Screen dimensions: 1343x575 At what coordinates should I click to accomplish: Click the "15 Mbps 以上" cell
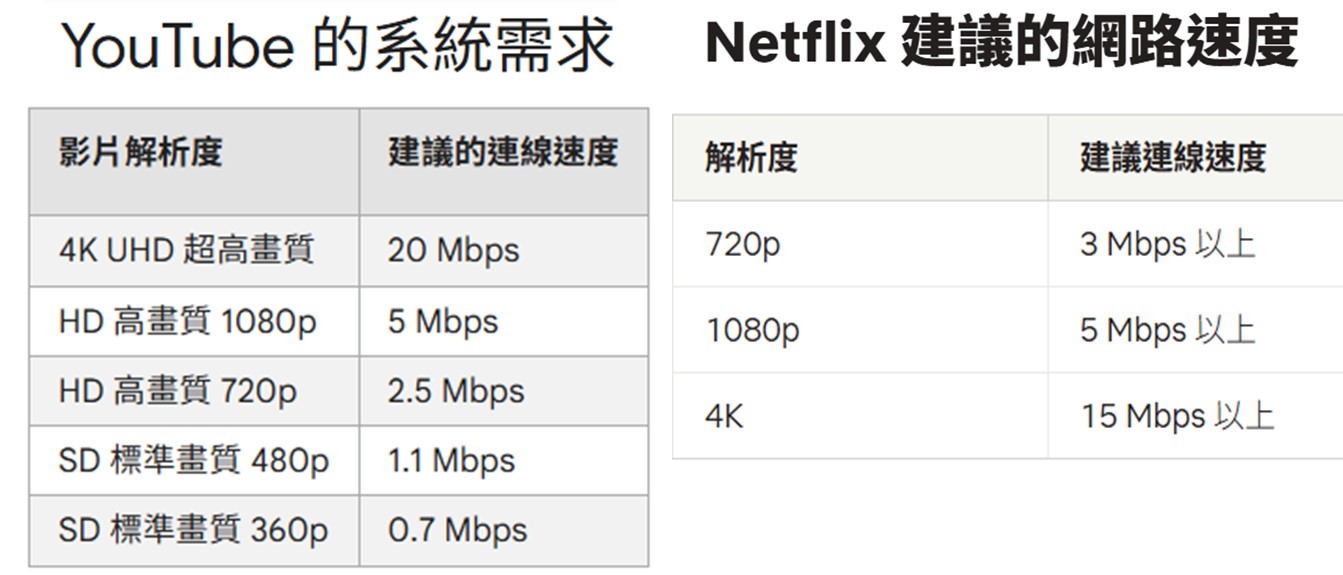(x=1177, y=416)
